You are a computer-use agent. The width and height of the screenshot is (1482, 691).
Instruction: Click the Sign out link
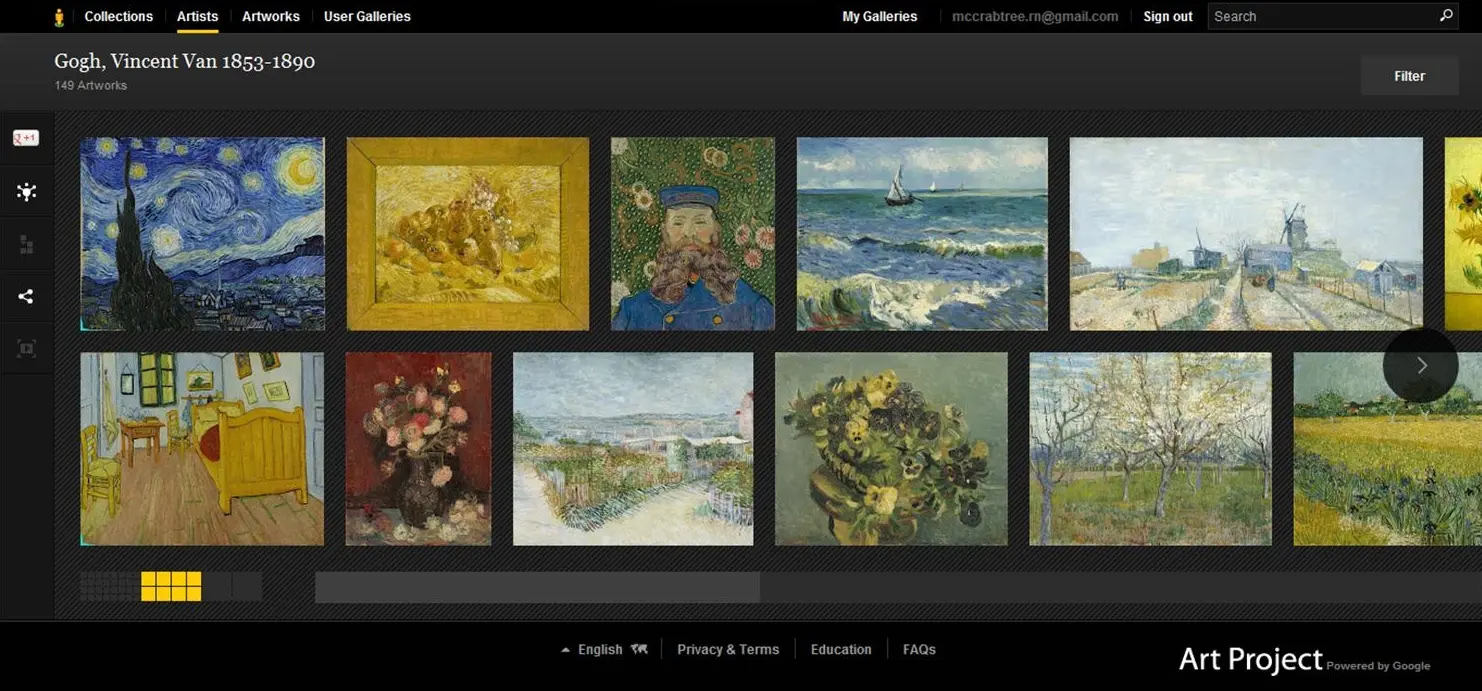point(1168,16)
